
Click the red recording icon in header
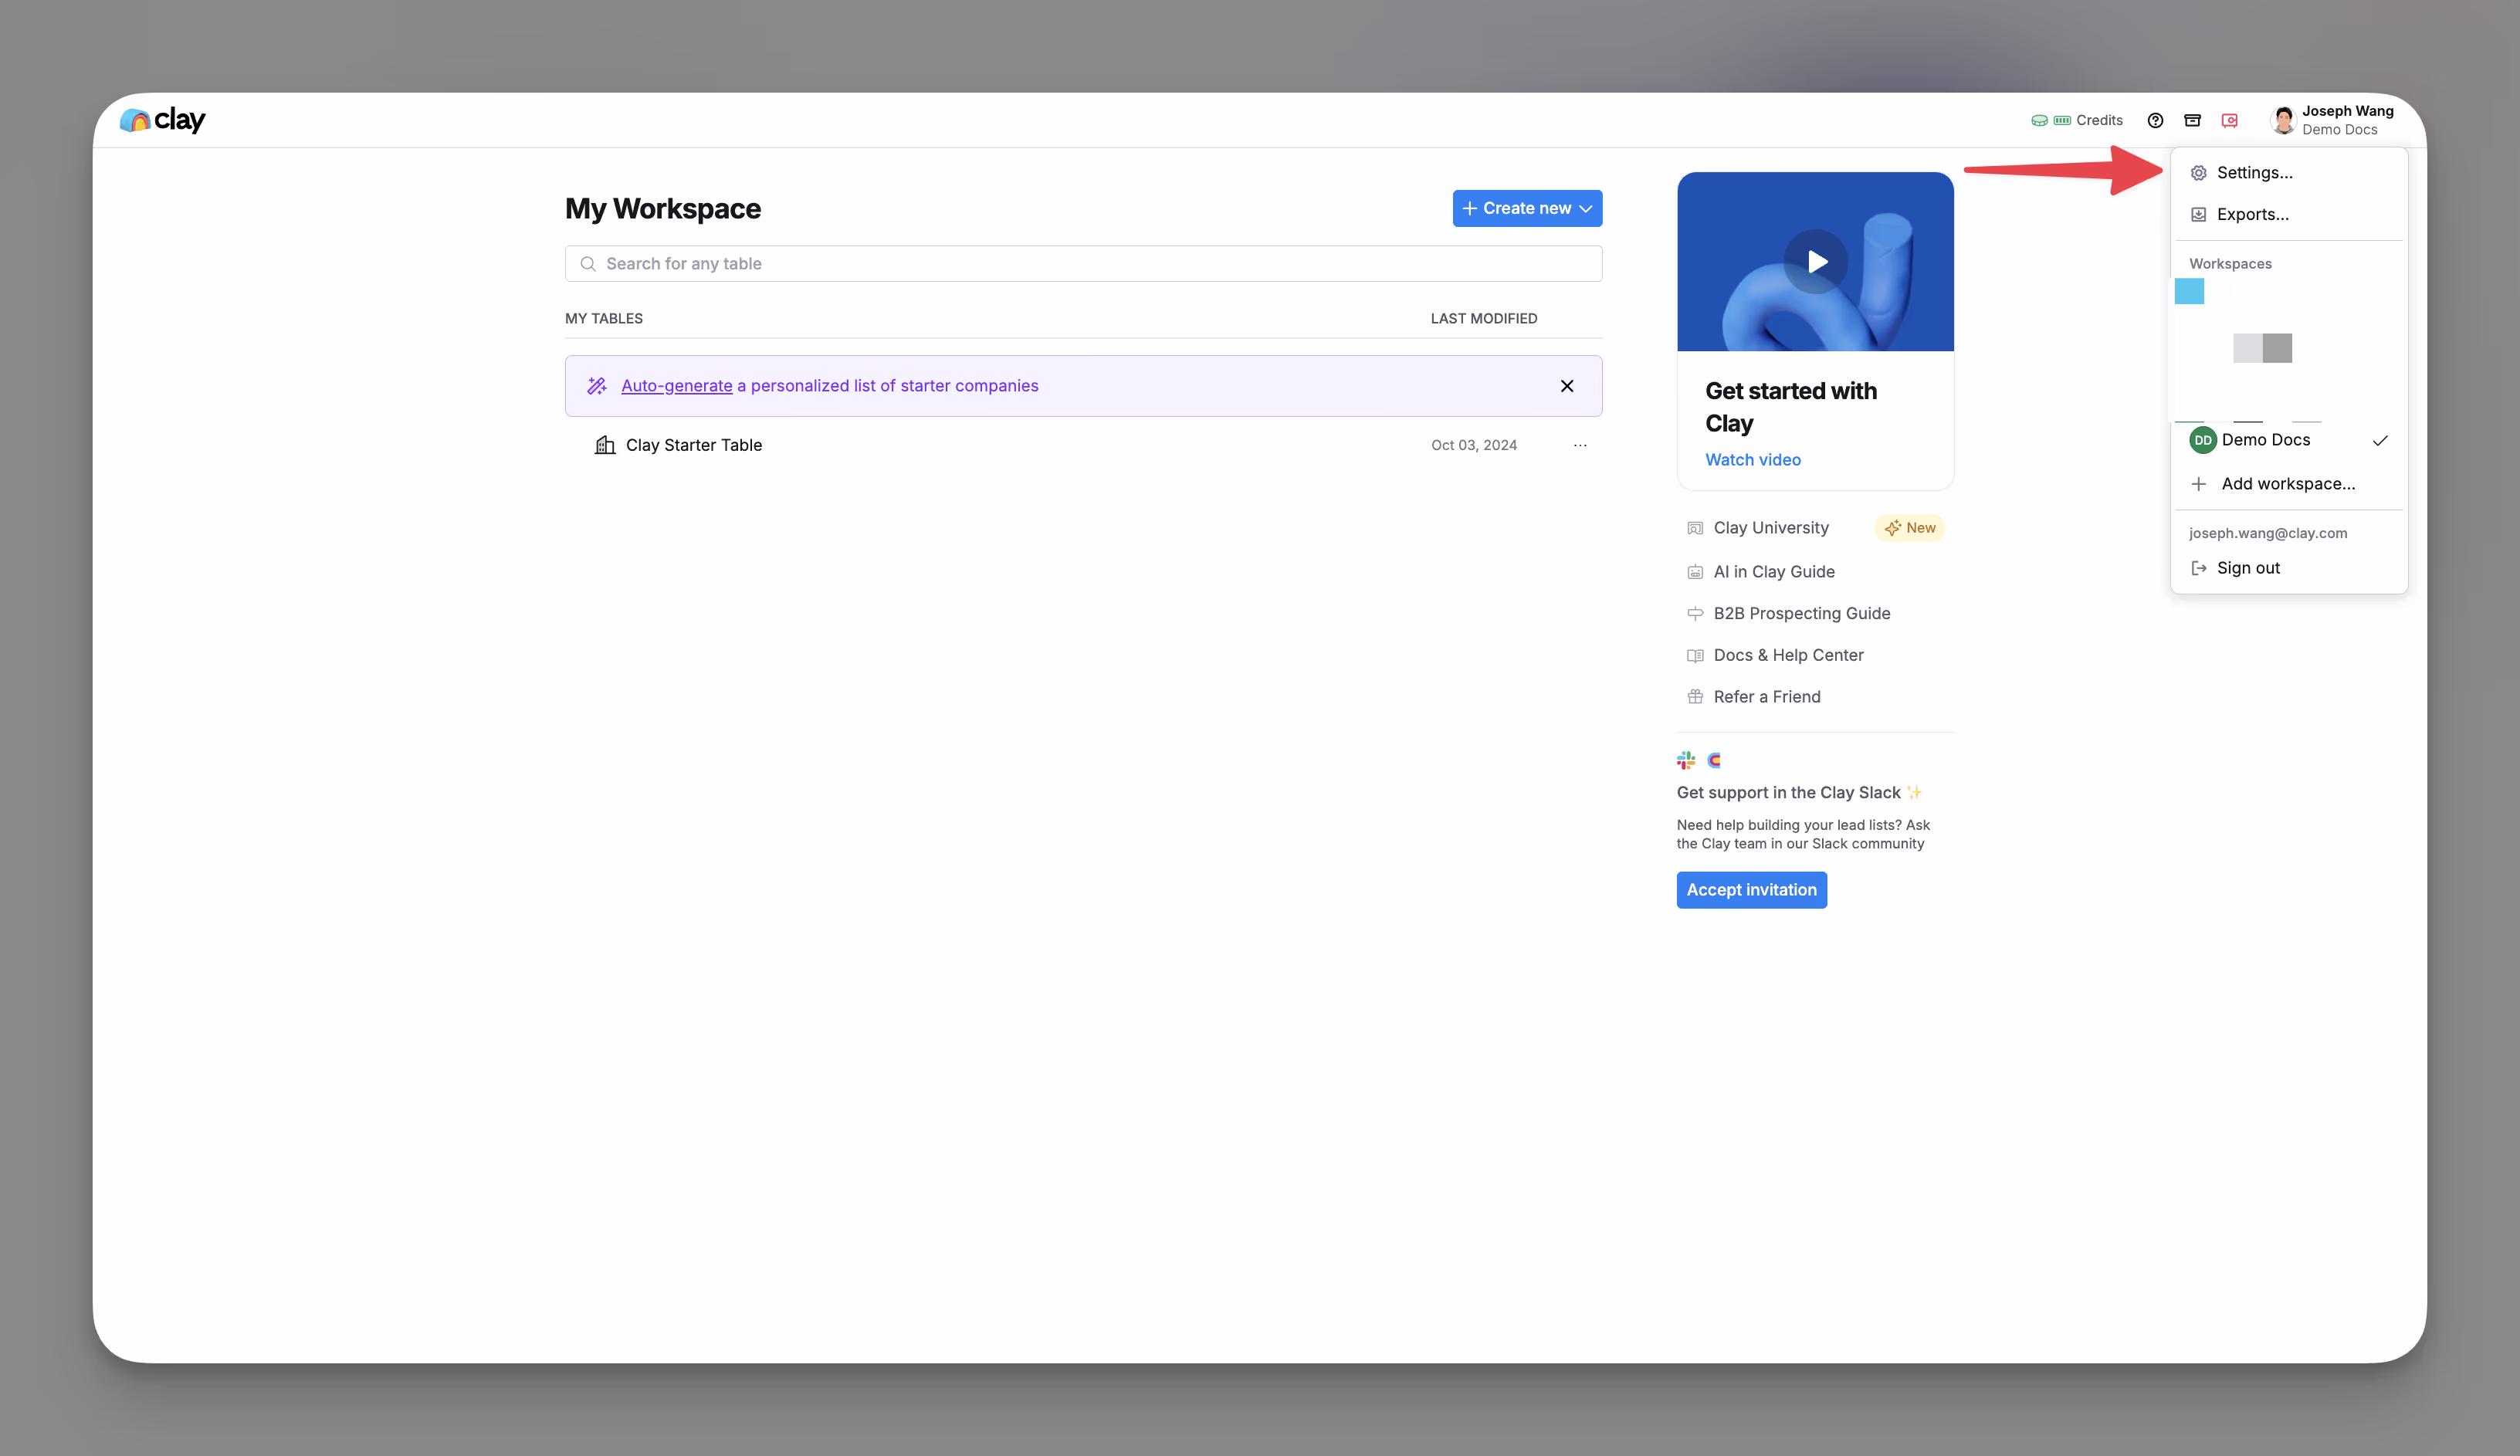[2230, 120]
